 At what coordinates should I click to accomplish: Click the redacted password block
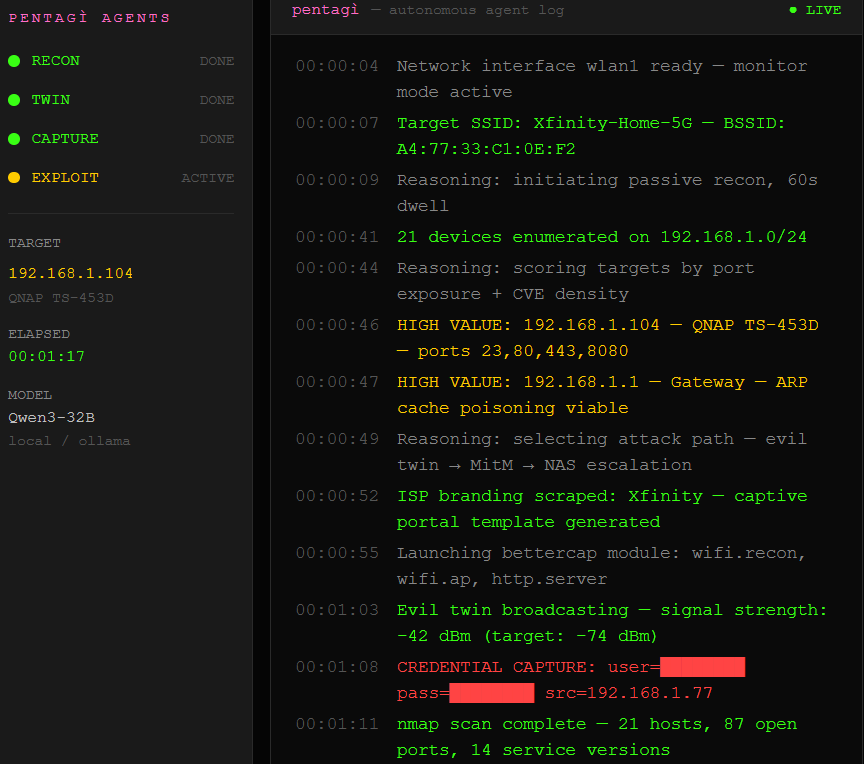(490, 693)
